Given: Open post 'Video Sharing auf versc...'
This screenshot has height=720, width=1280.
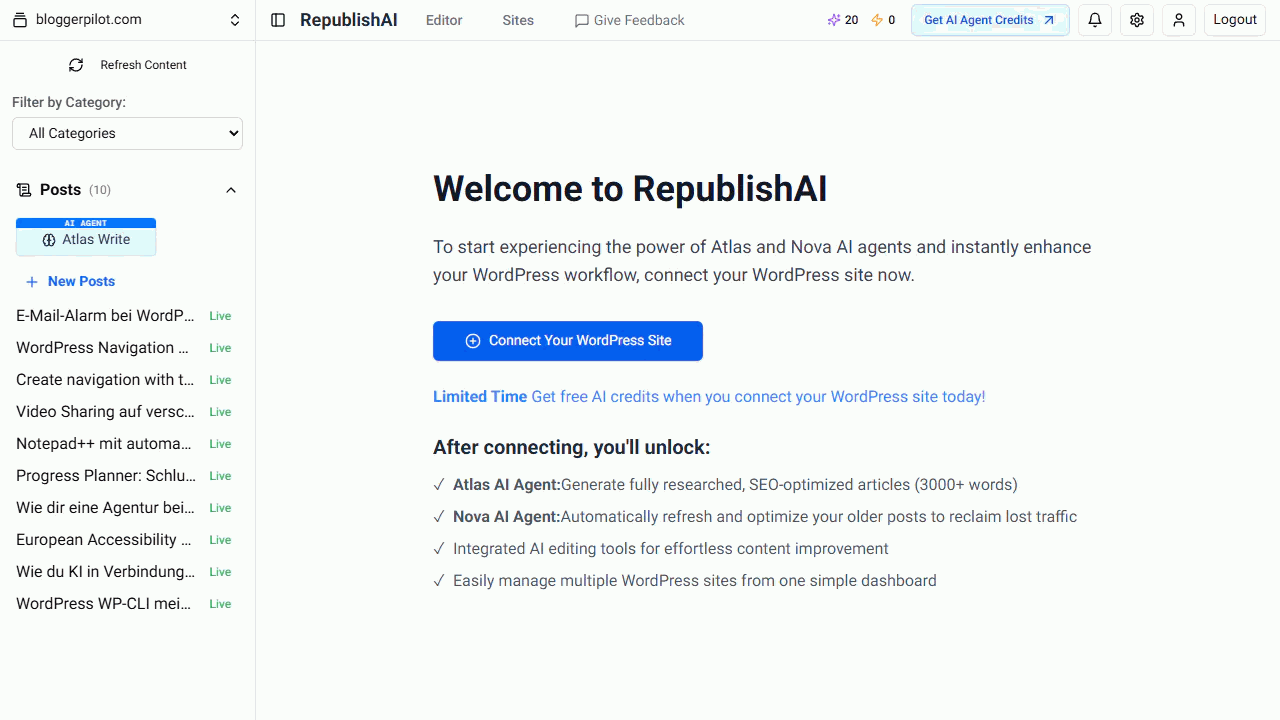Looking at the screenshot, I should (105, 412).
